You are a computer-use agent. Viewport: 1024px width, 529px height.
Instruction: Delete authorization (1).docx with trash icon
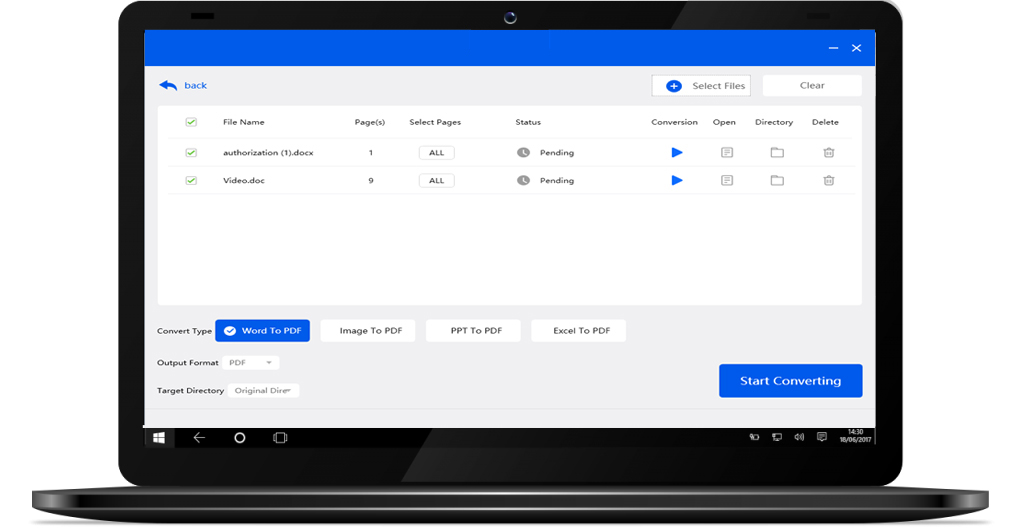828,153
